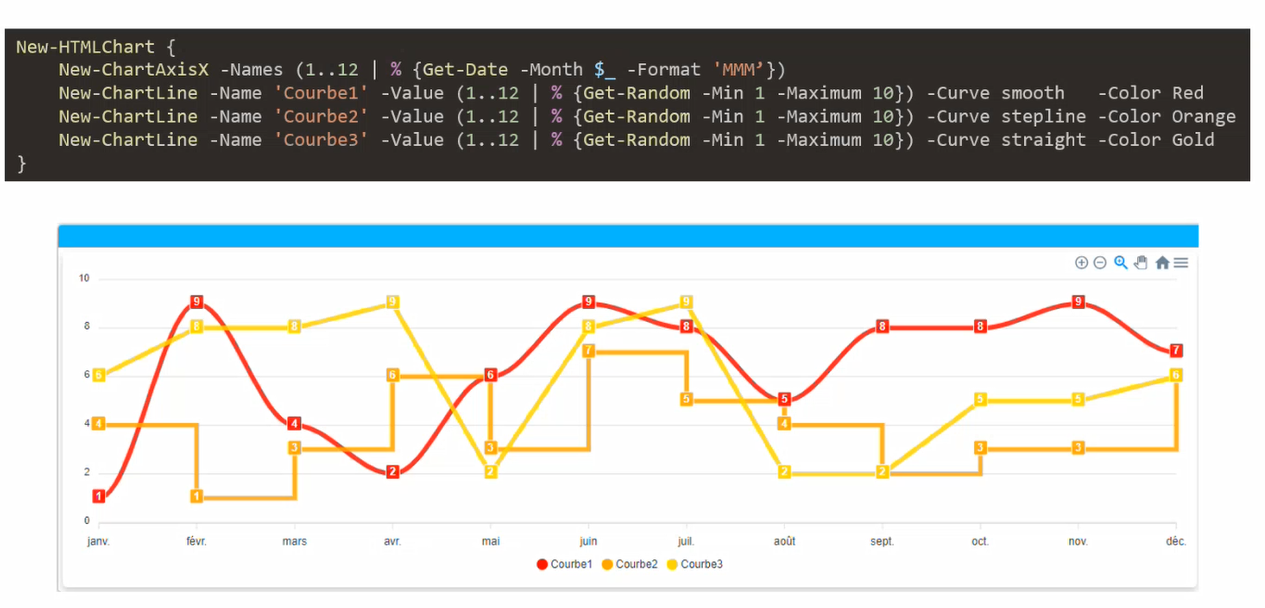Click the 'janv.' x-axis label
The width and height of the screenshot is (1265, 608).
pyautogui.click(x=98, y=541)
